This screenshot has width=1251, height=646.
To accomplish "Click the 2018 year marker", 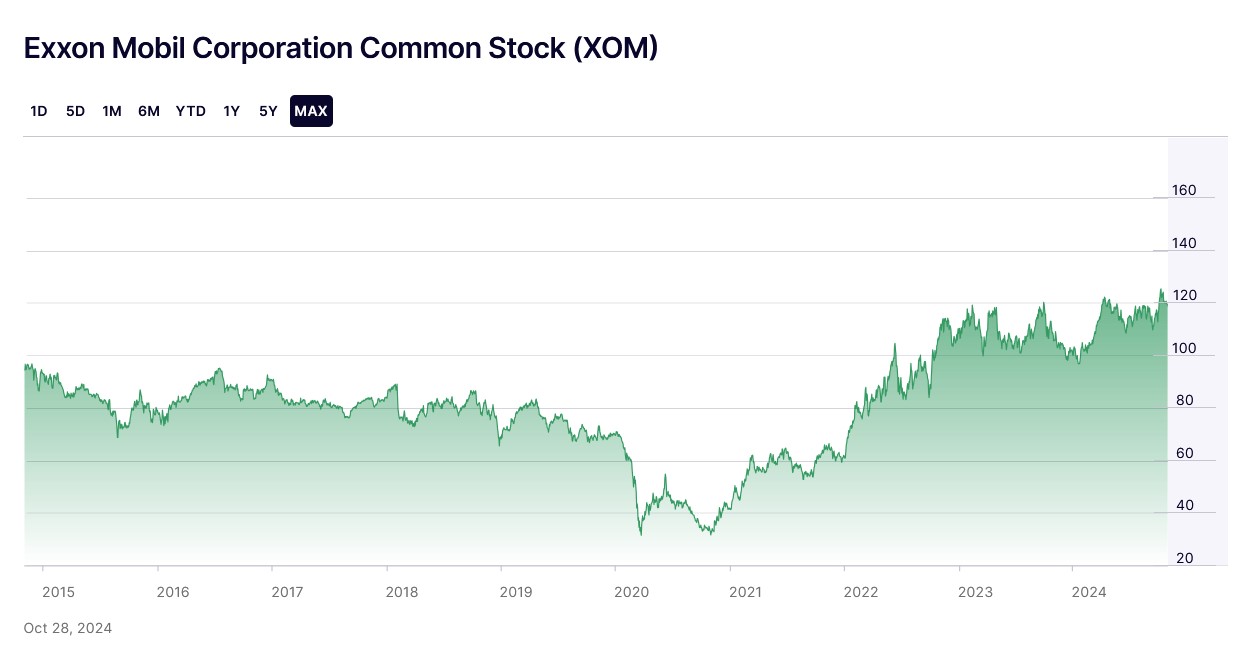I will [x=401, y=592].
